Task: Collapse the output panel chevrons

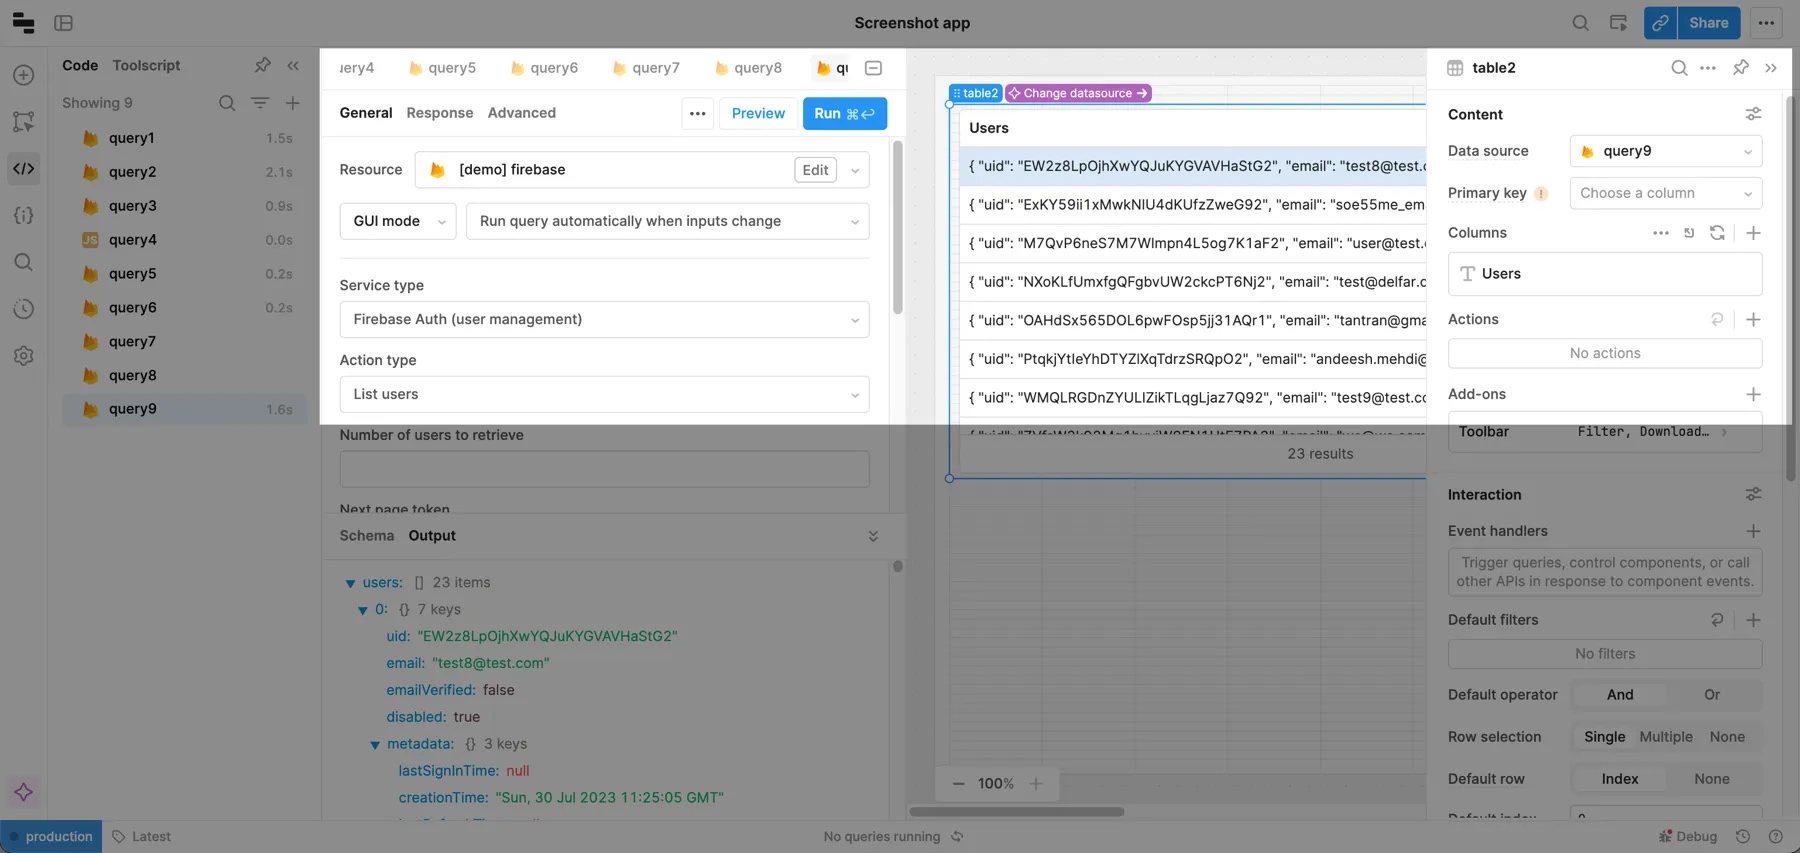Action: [873, 536]
